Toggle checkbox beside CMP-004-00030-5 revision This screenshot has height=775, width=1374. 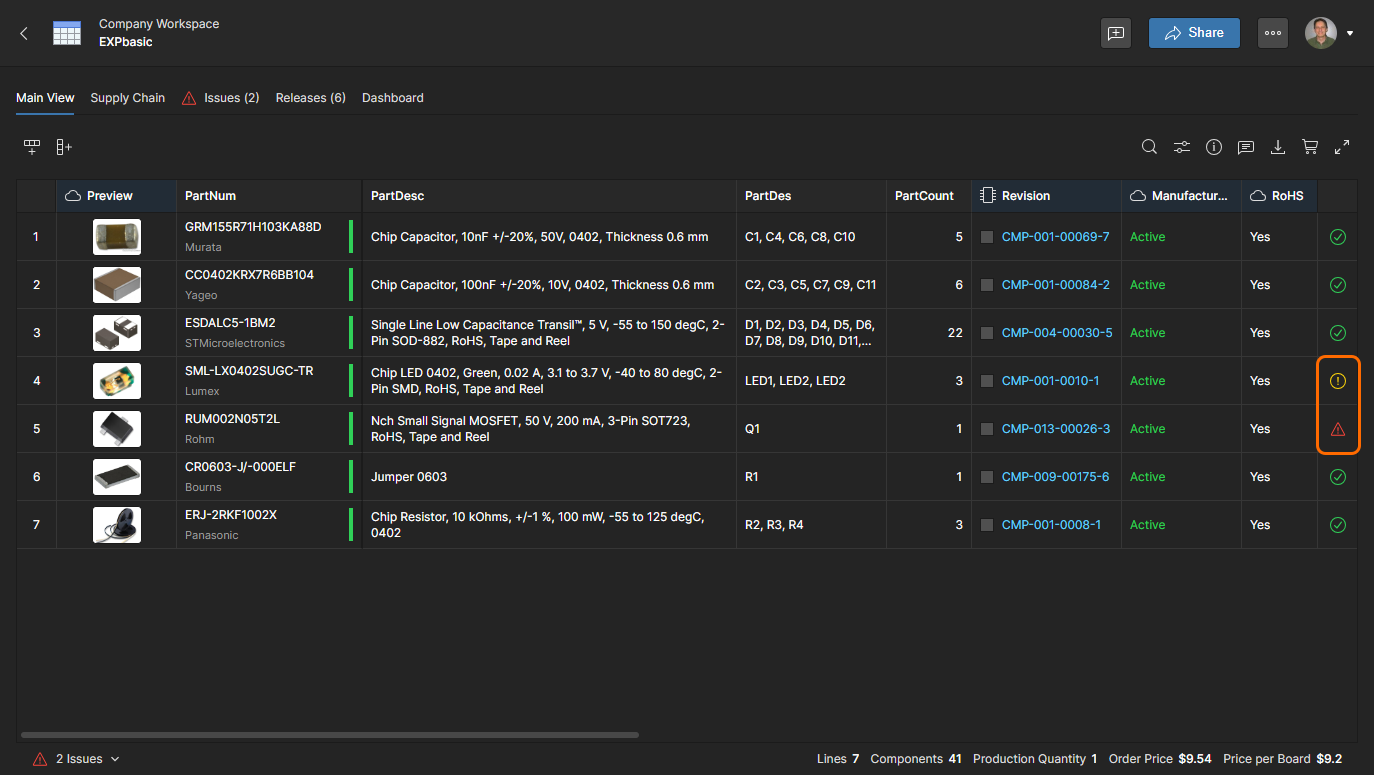987,333
